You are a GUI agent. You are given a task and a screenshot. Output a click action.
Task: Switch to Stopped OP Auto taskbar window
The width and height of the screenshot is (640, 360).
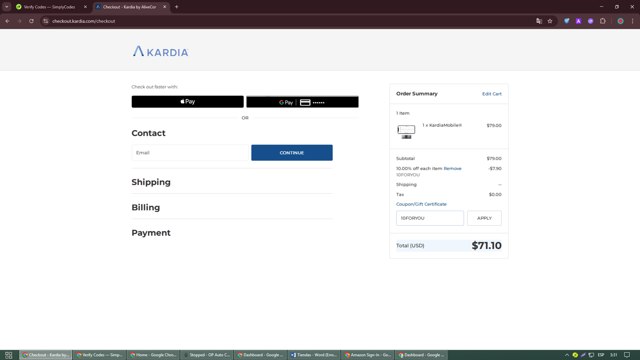pos(207,355)
